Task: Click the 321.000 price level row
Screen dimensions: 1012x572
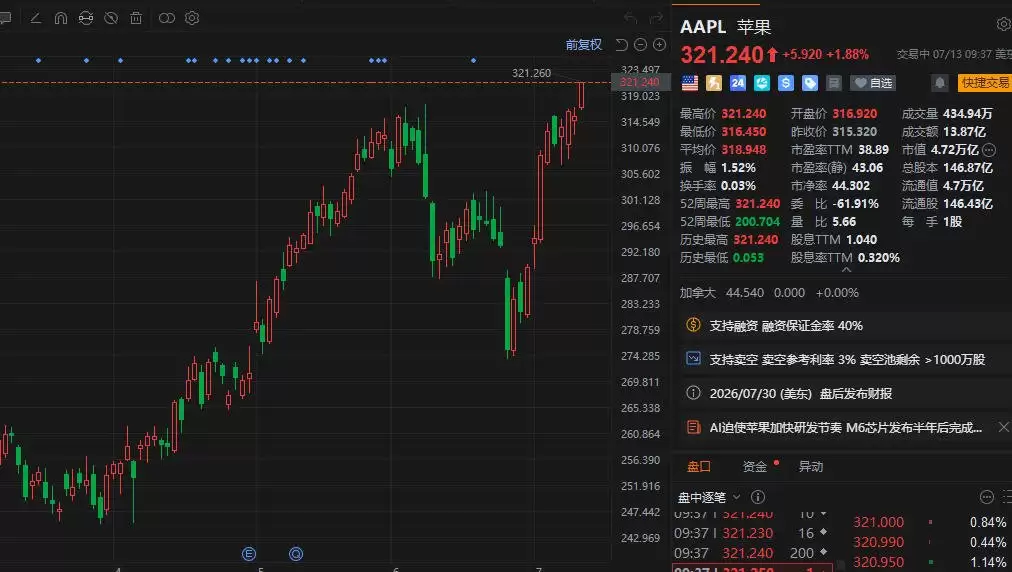Action: (x=929, y=522)
